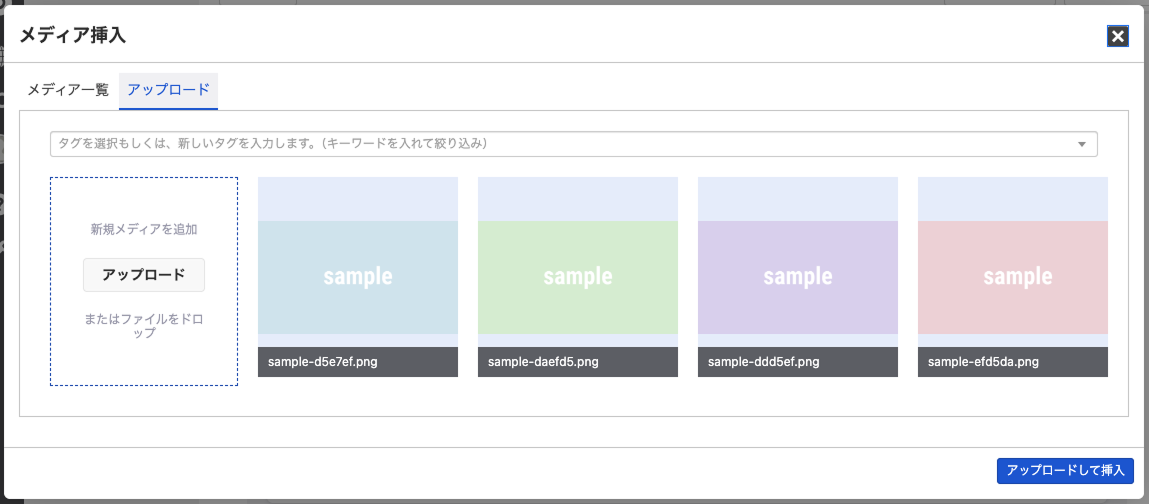Select the アップロード tab
The width and height of the screenshot is (1149, 504).
169,90
